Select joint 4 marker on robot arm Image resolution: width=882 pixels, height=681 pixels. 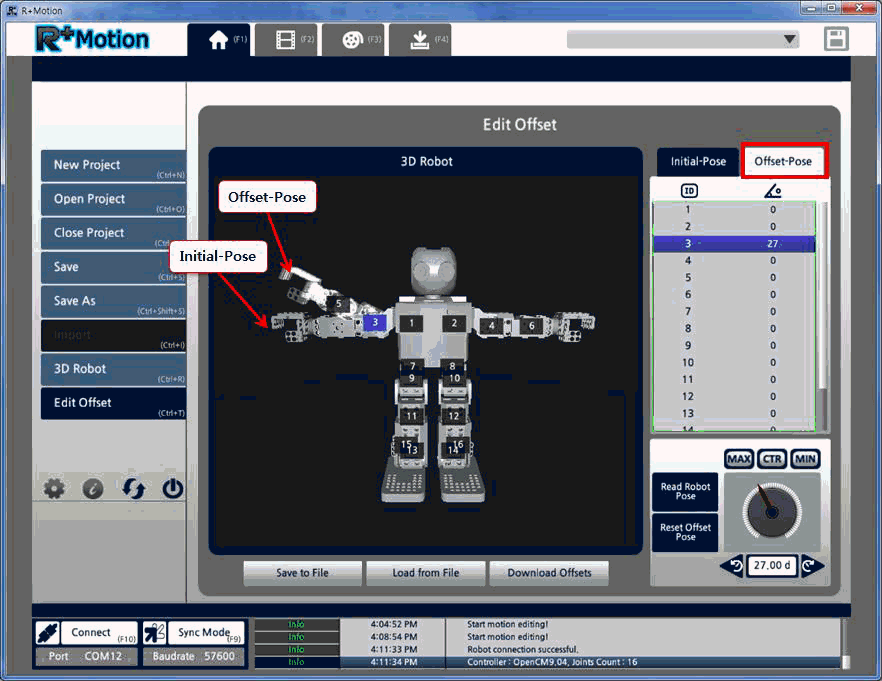click(x=492, y=326)
